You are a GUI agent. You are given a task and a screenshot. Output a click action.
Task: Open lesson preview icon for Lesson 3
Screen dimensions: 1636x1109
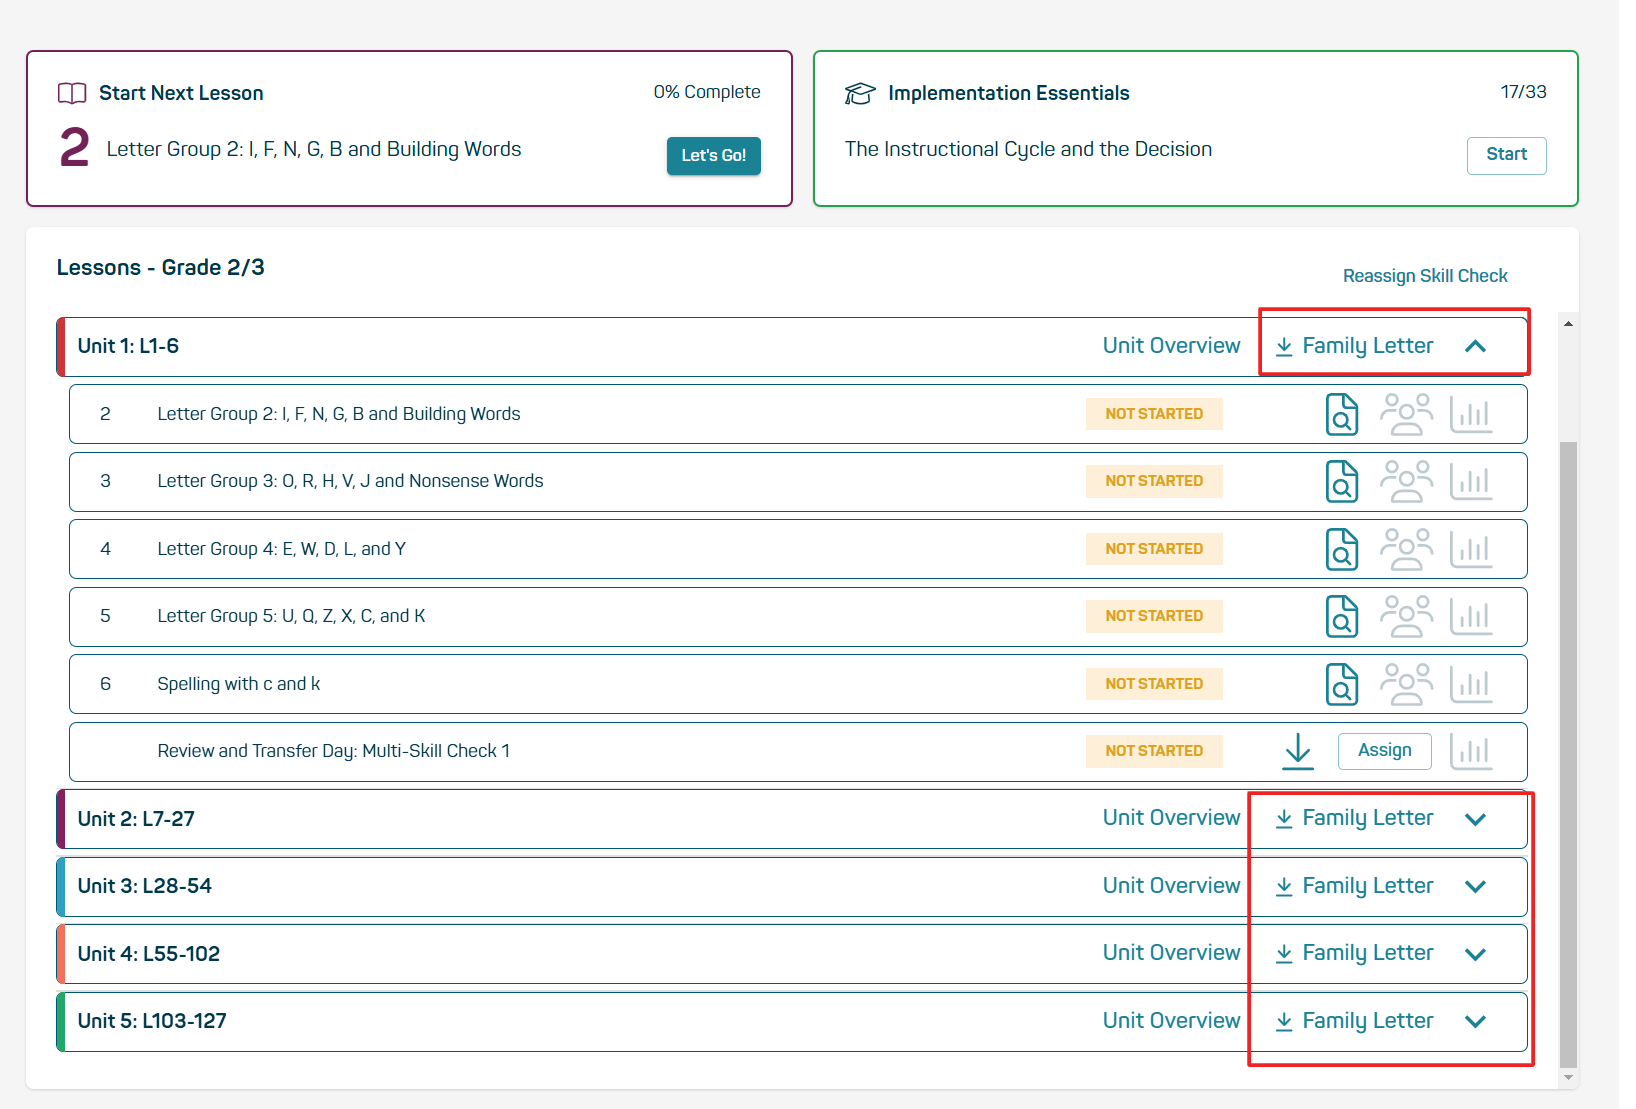[1341, 481]
